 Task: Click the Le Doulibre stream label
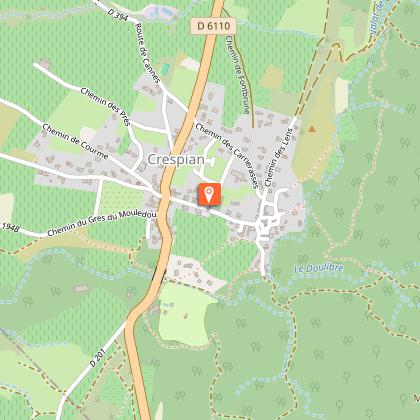tap(319, 268)
